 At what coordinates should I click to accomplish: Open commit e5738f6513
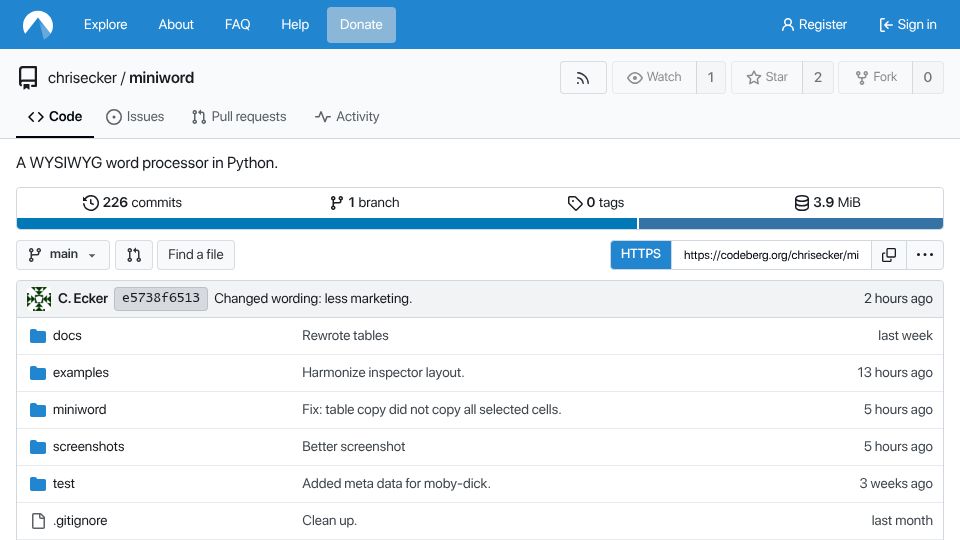click(161, 299)
